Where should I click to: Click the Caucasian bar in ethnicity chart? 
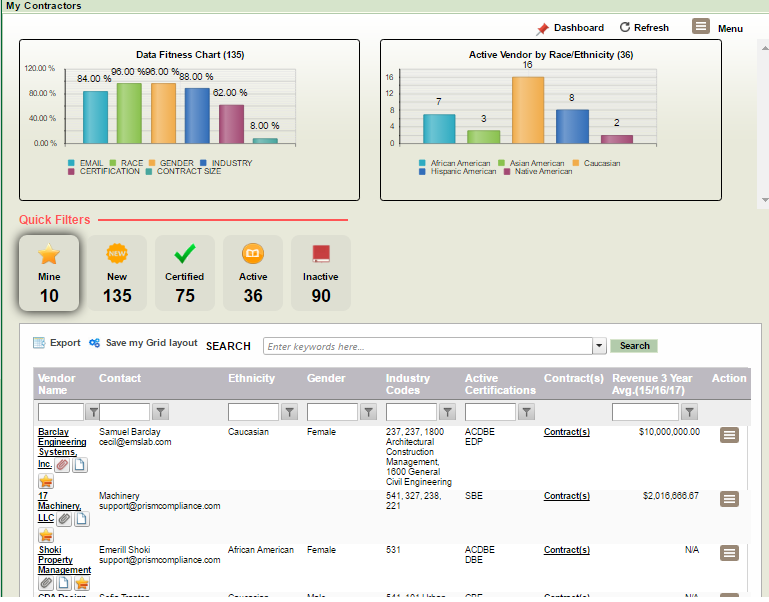point(527,109)
